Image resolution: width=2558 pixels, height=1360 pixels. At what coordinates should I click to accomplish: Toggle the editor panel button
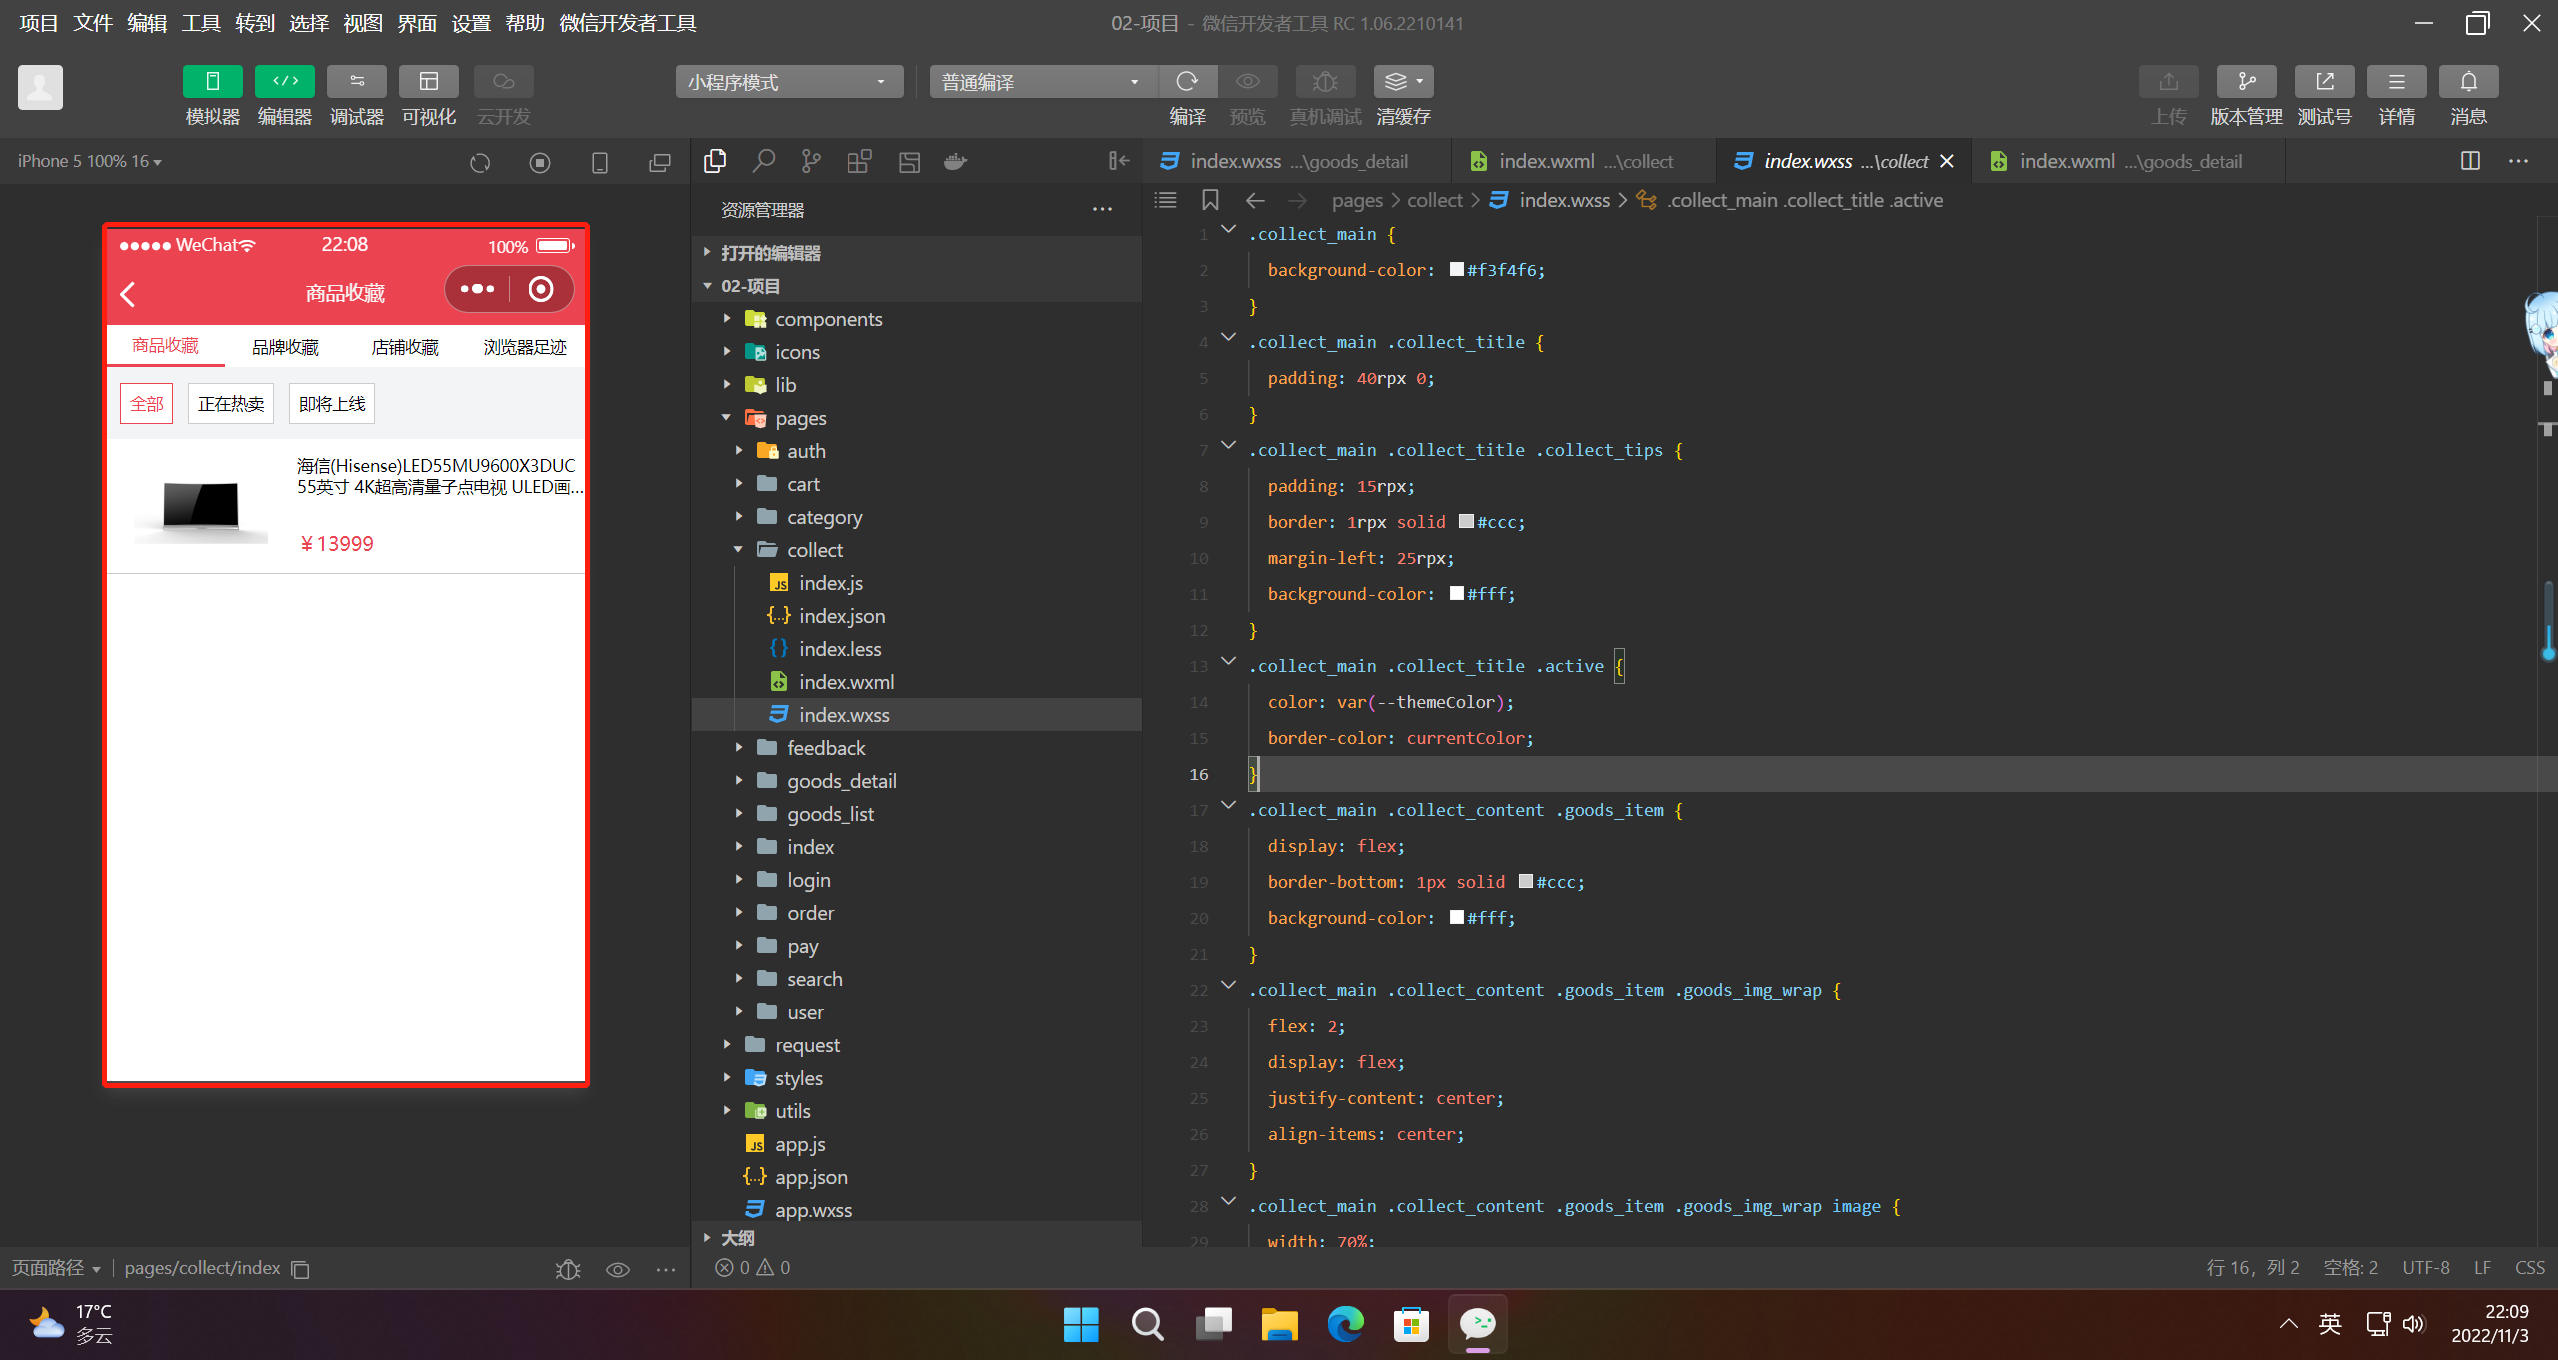285,81
